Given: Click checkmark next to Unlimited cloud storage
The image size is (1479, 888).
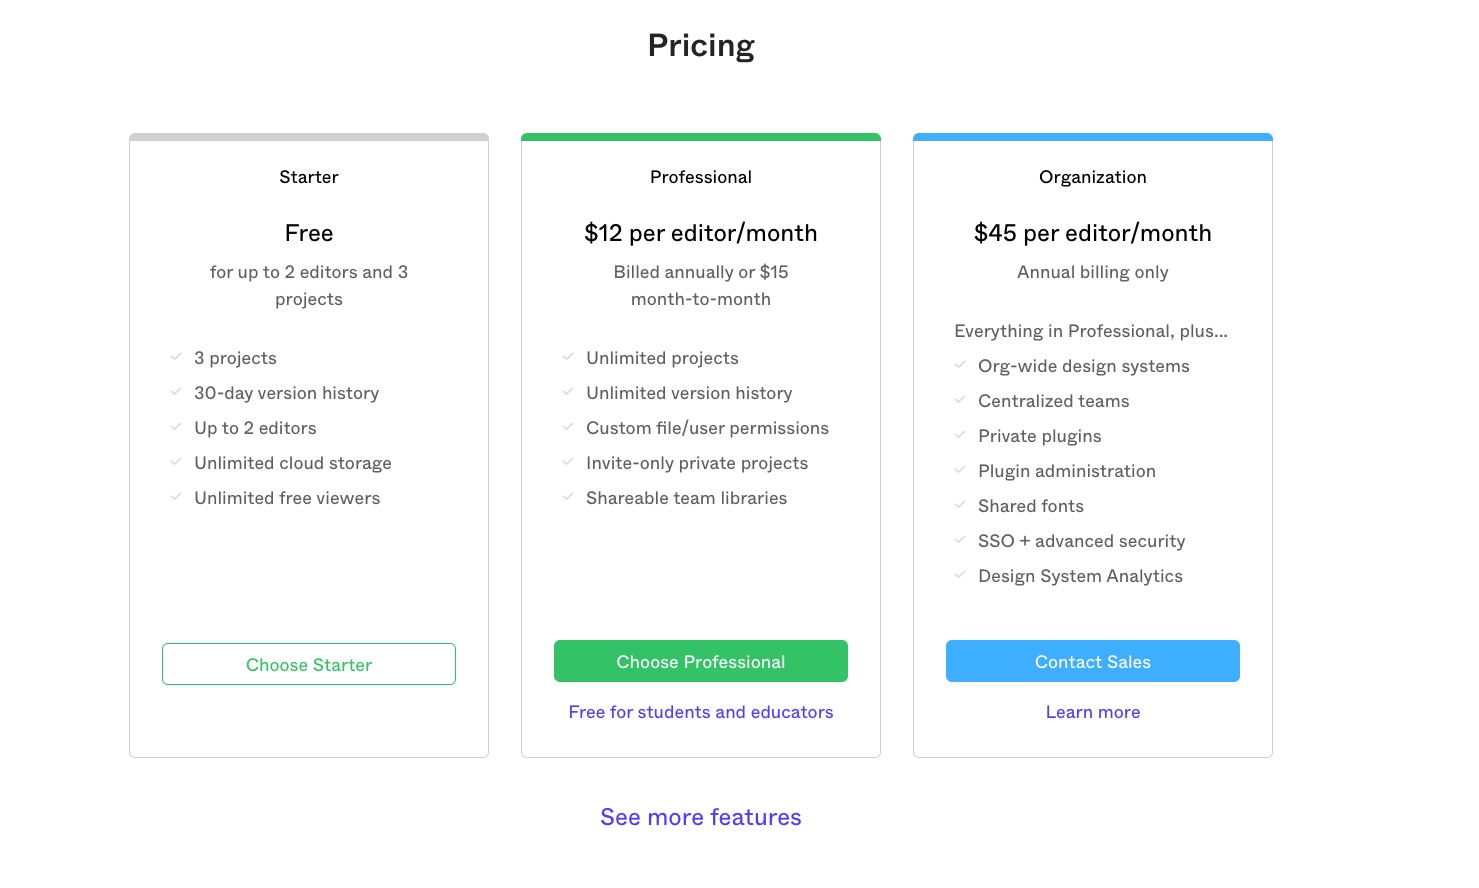Looking at the screenshot, I should click(176, 462).
